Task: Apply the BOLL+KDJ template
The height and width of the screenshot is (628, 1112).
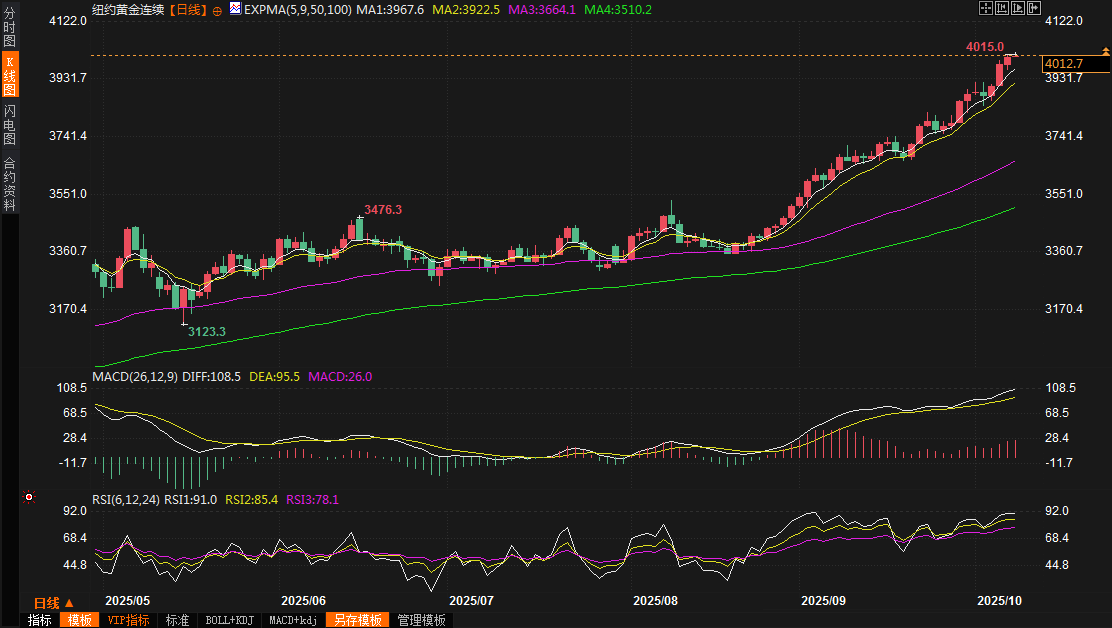Action: (x=229, y=620)
